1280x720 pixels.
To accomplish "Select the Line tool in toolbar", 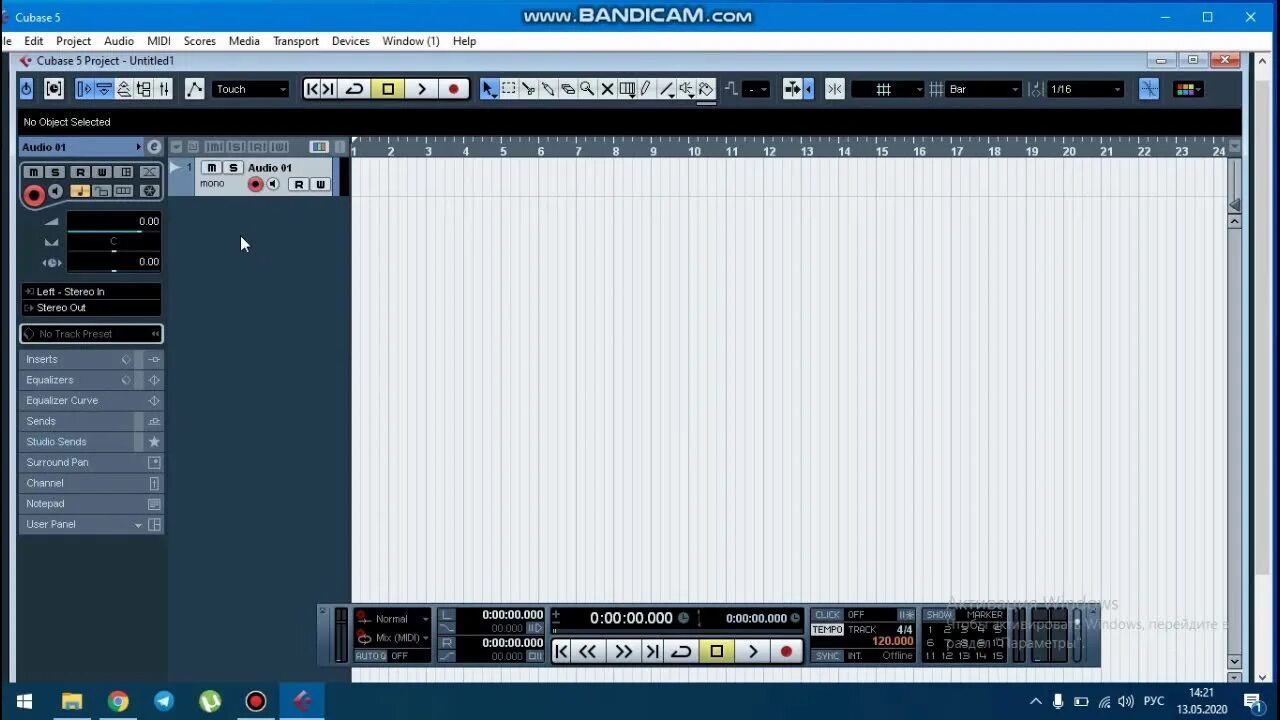I will pyautogui.click(x=666, y=89).
